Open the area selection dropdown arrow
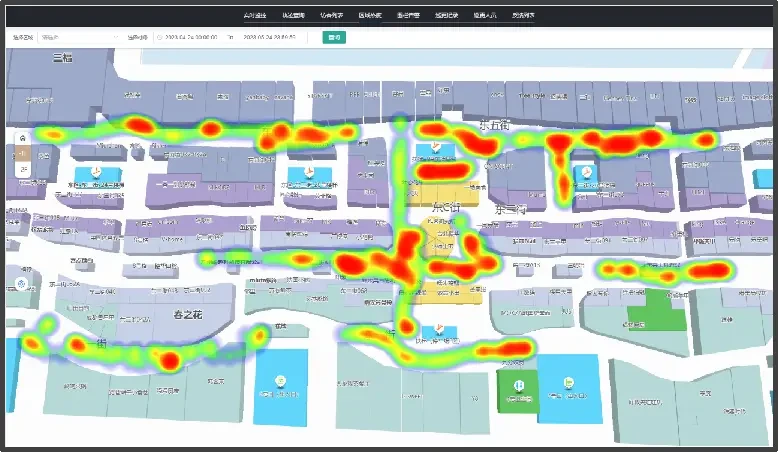Viewport: 778px width, 452px height. coord(116,37)
